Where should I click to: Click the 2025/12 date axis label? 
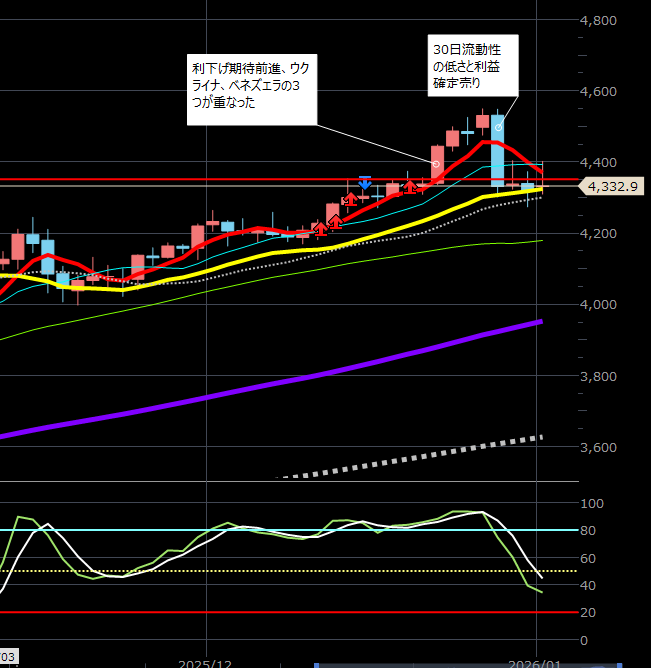coord(205,662)
